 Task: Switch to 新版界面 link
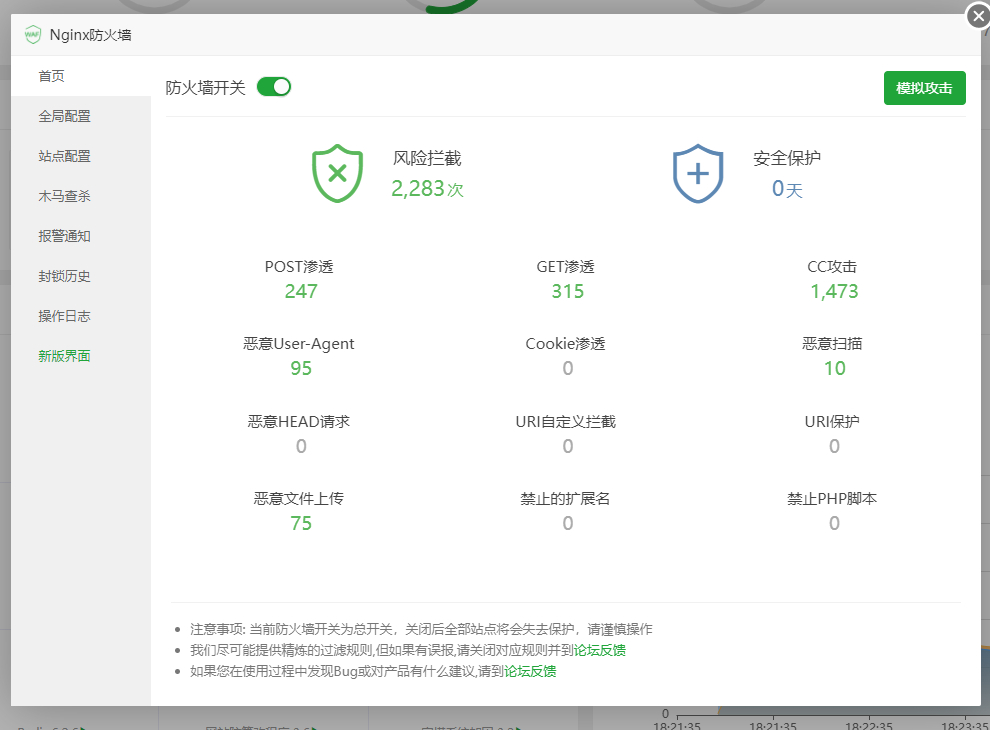click(65, 356)
